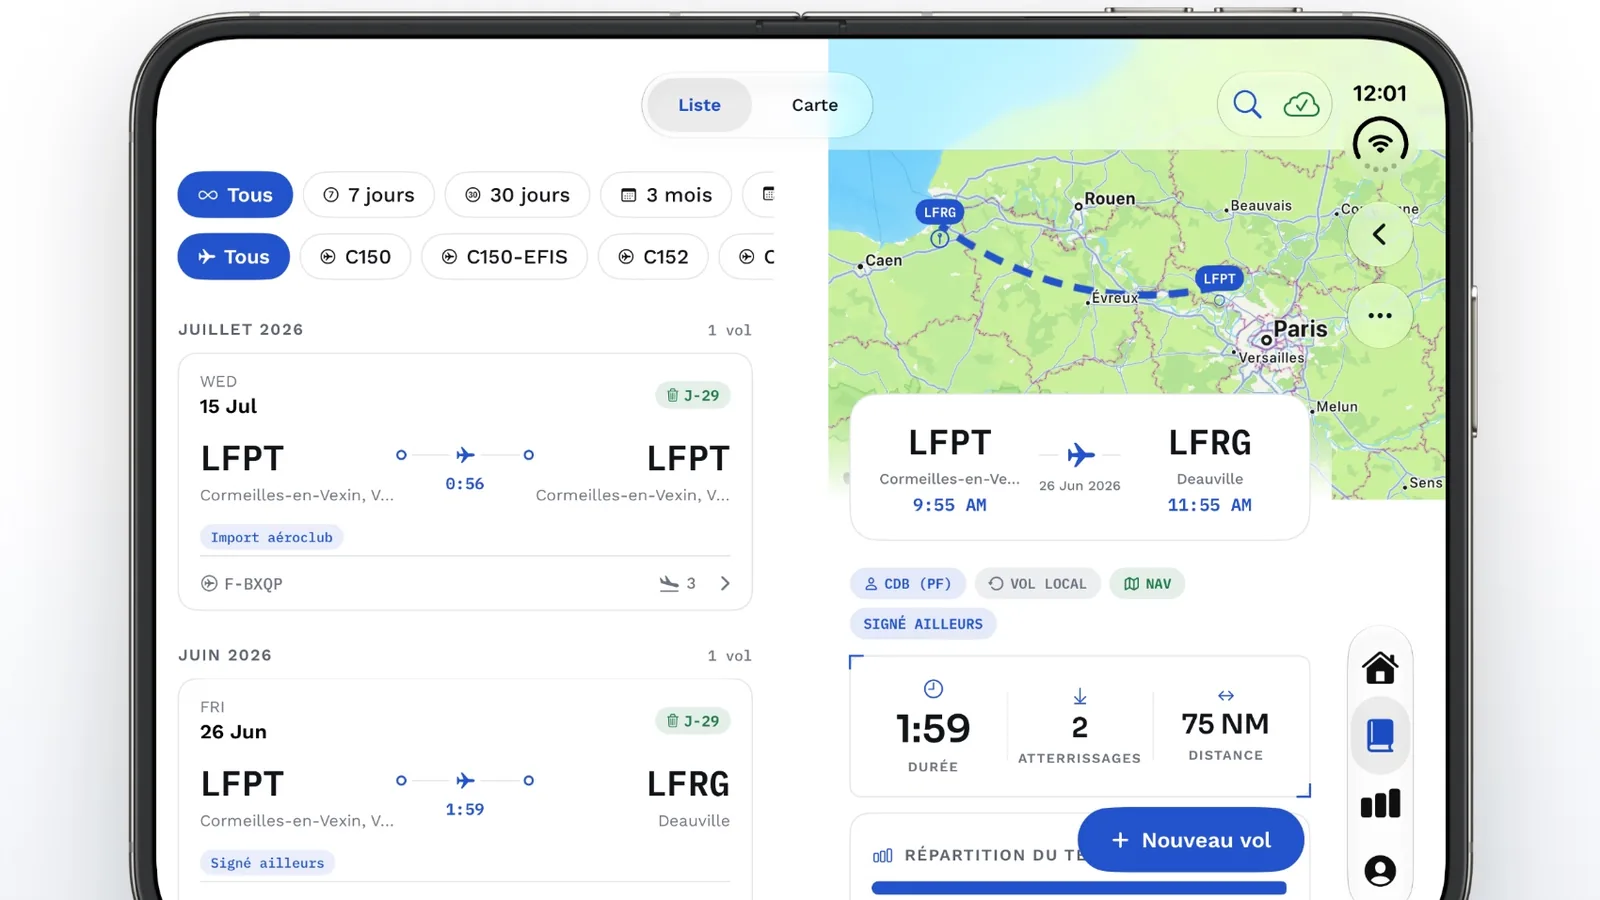This screenshot has width=1600, height=900.
Task: Tap the clock icon above 1:59 durée
Action: click(933, 689)
